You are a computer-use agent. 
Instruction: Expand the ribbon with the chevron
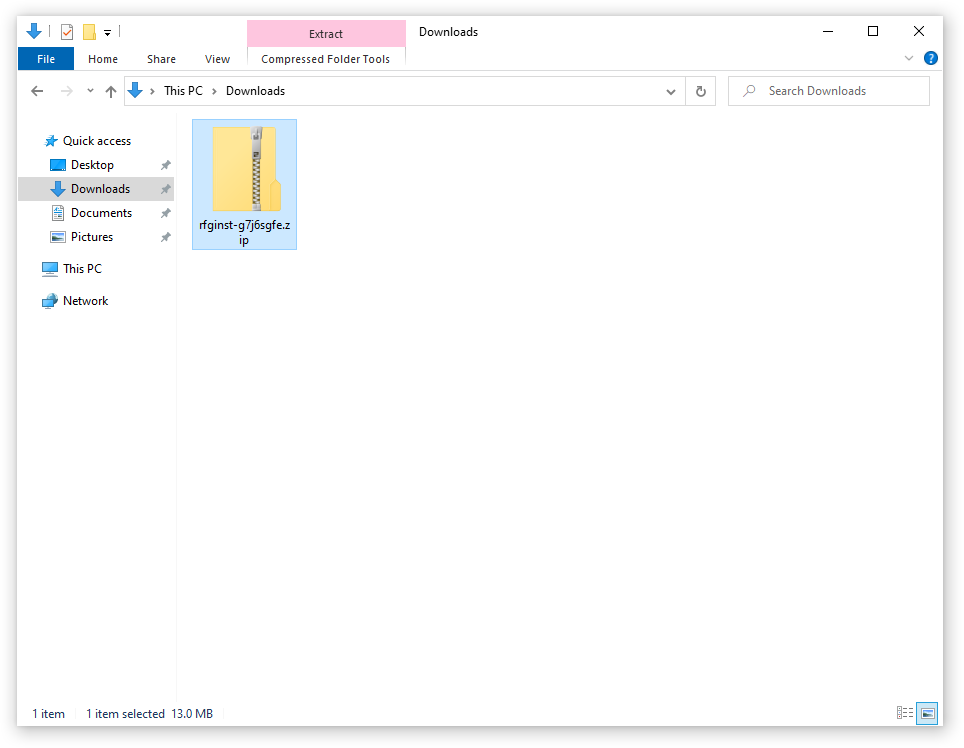pyautogui.click(x=909, y=58)
